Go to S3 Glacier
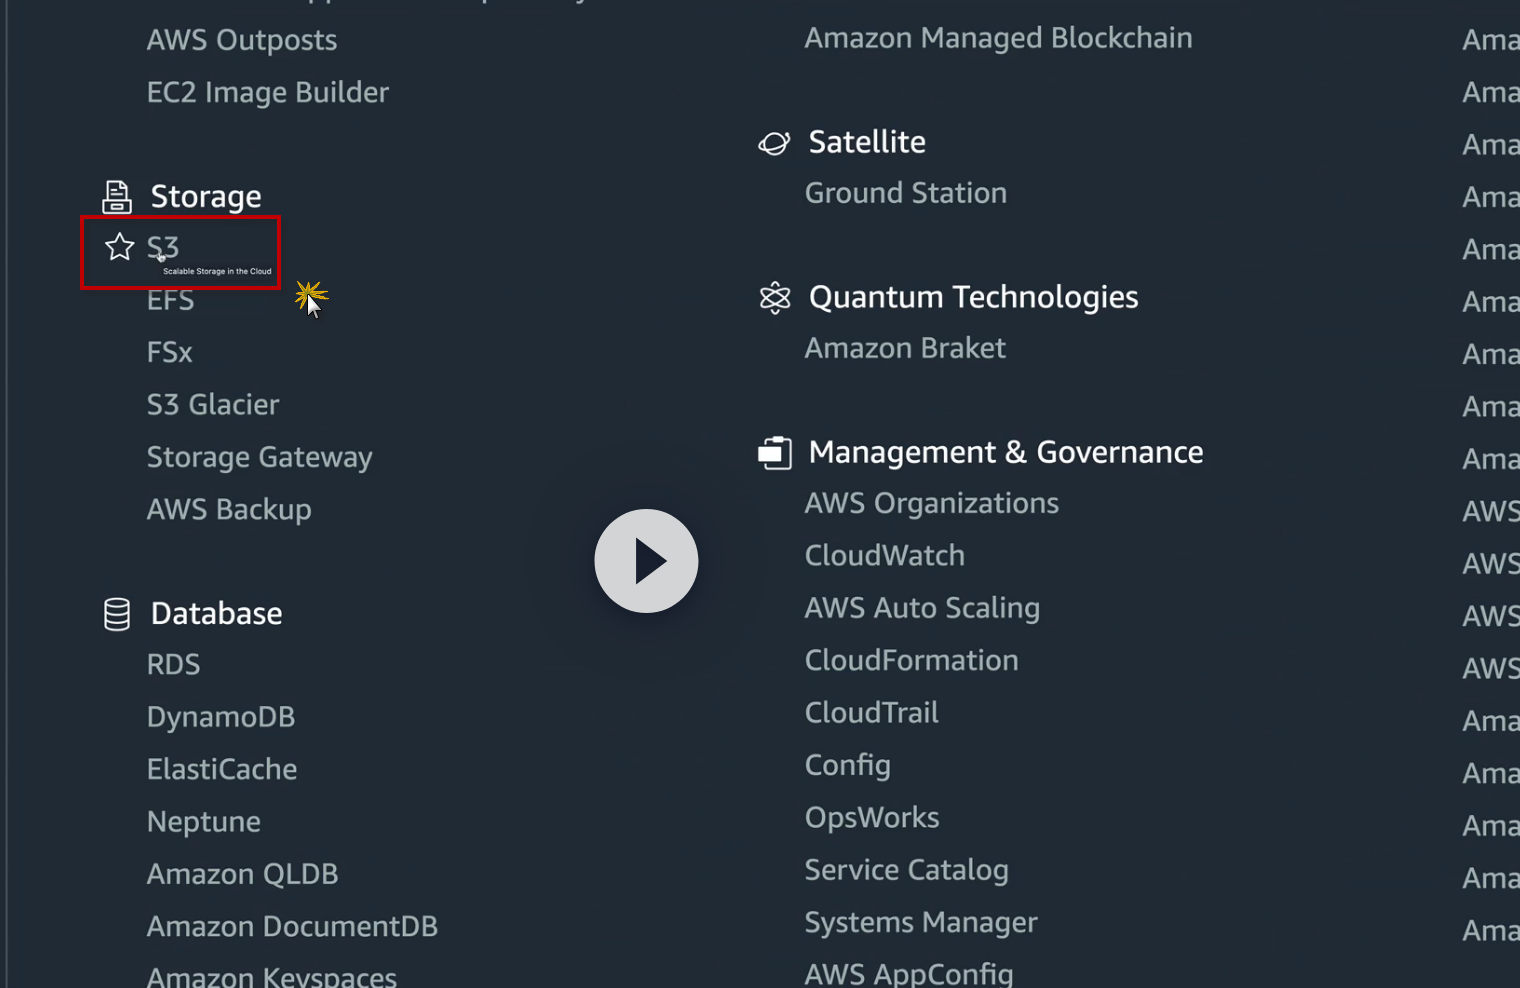Image resolution: width=1520 pixels, height=988 pixels. pyautogui.click(x=212, y=405)
